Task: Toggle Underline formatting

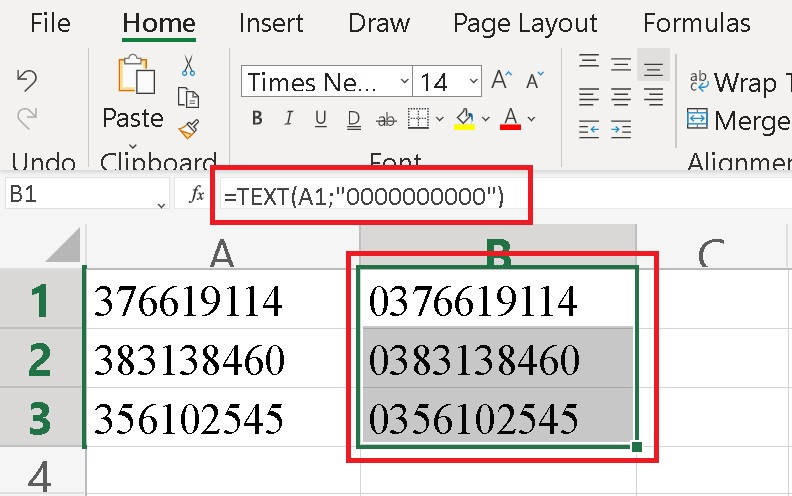Action: click(x=320, y=119)
